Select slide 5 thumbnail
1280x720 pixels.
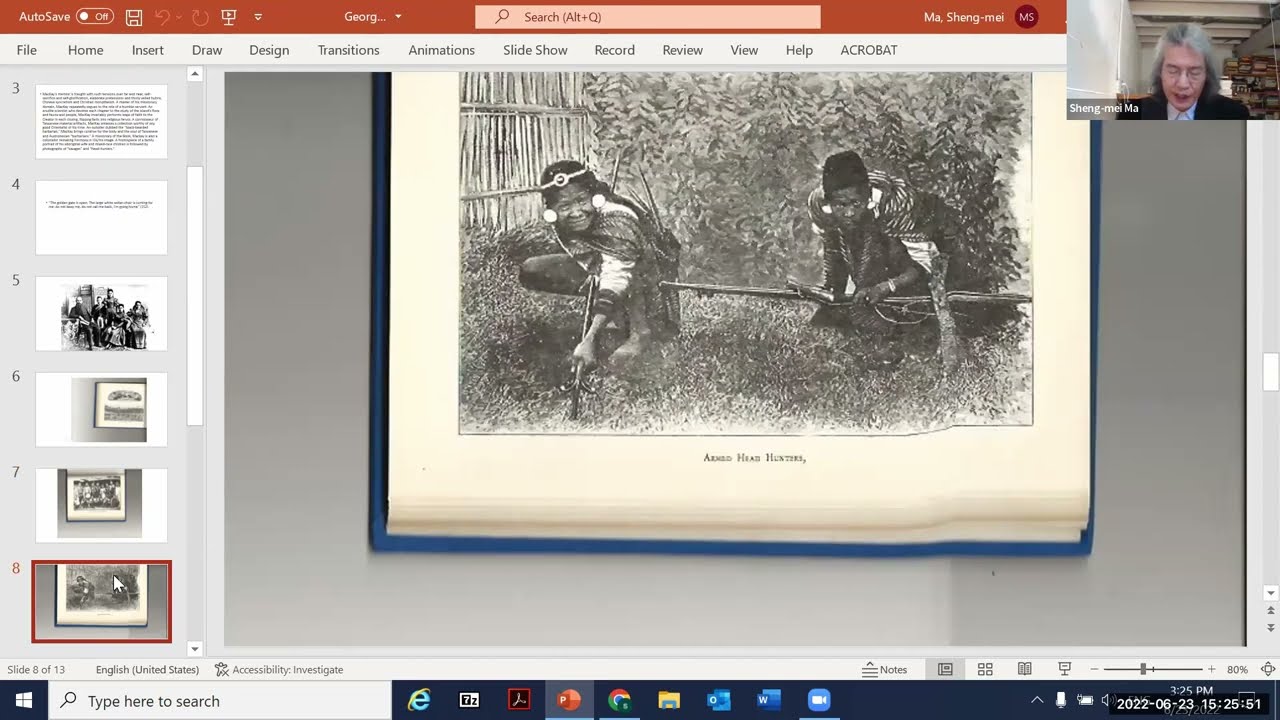[x=101, y=314]
